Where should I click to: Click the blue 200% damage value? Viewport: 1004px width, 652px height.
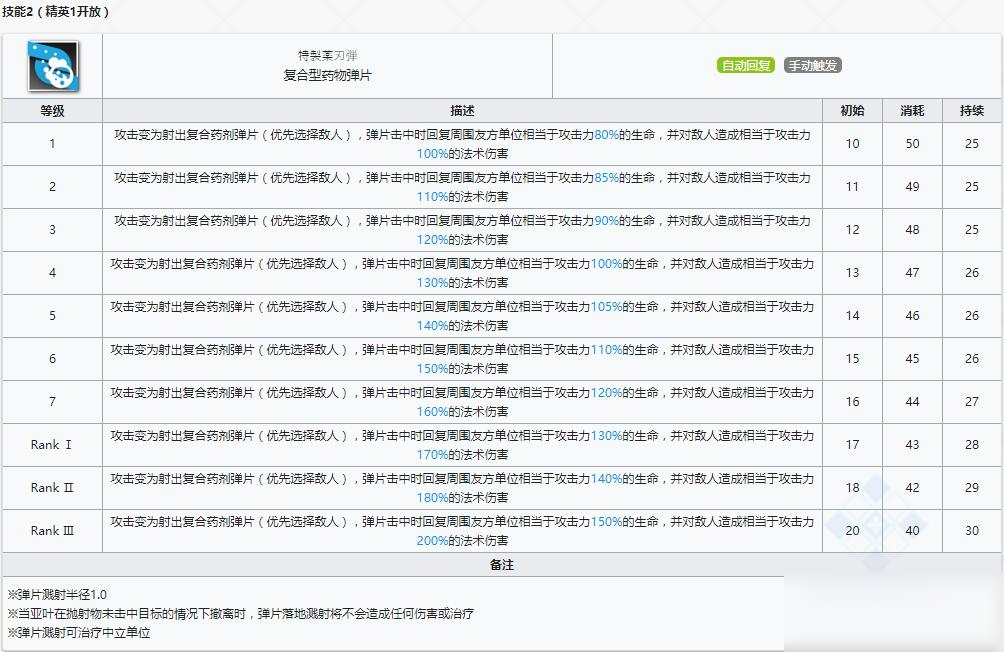point(432,541)
